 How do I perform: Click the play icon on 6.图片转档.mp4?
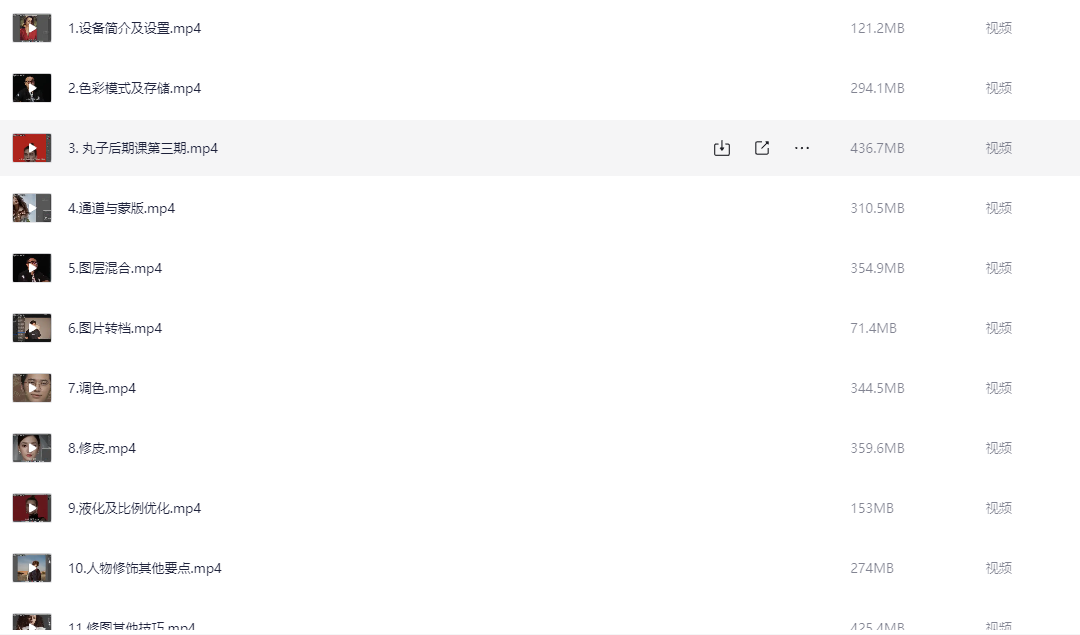click(x=32, y=328)
